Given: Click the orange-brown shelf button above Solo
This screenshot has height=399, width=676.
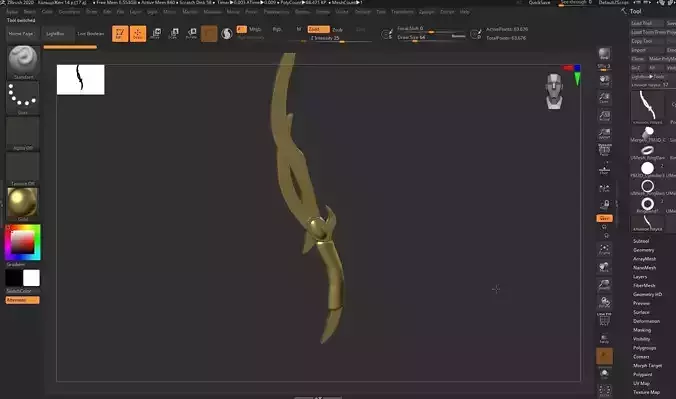Looking at the screenshot, I should (x=604, y=356).
